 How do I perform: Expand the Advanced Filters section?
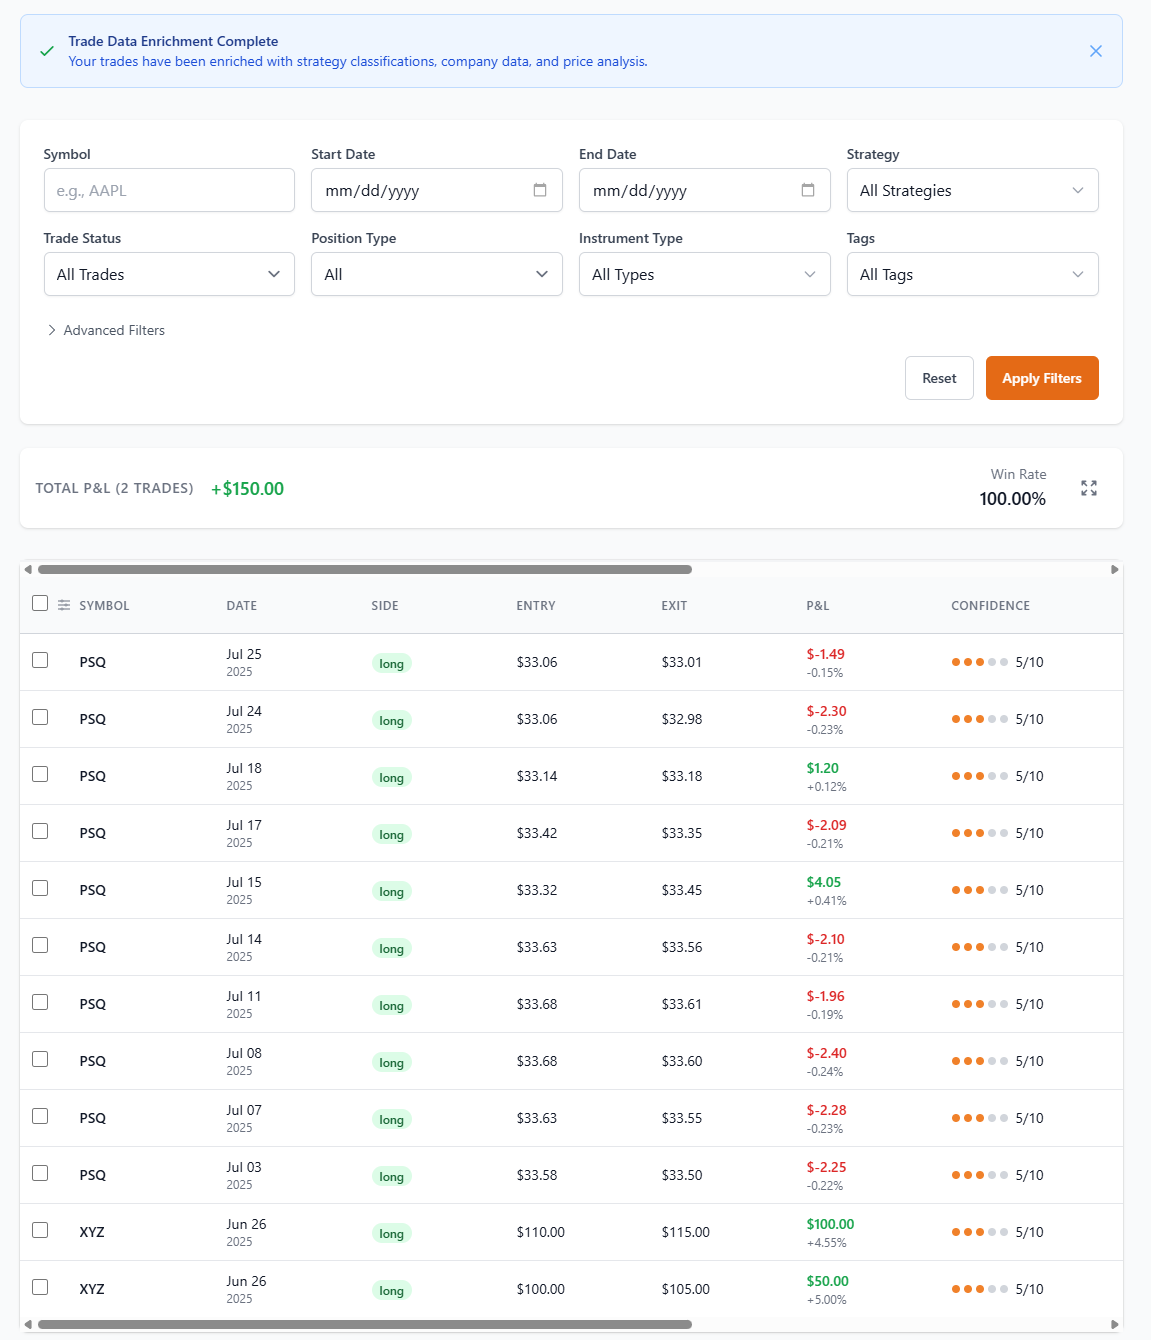[x=105, y=330]
